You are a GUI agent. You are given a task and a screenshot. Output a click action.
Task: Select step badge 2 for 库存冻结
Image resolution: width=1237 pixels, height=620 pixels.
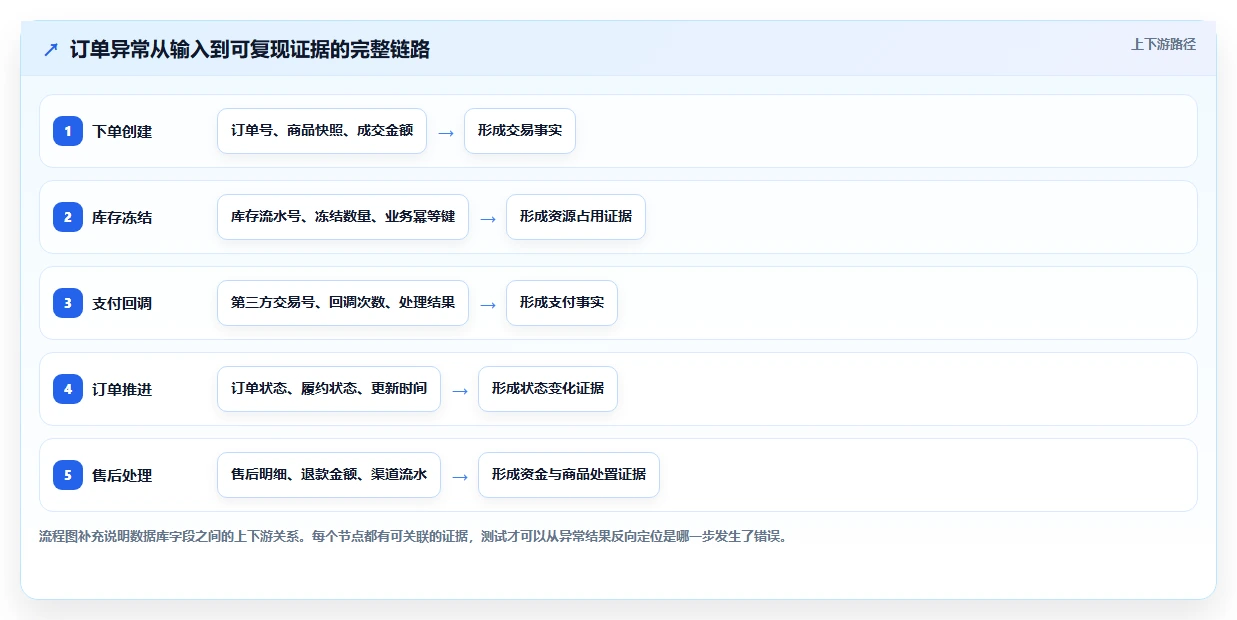point(68,217)
